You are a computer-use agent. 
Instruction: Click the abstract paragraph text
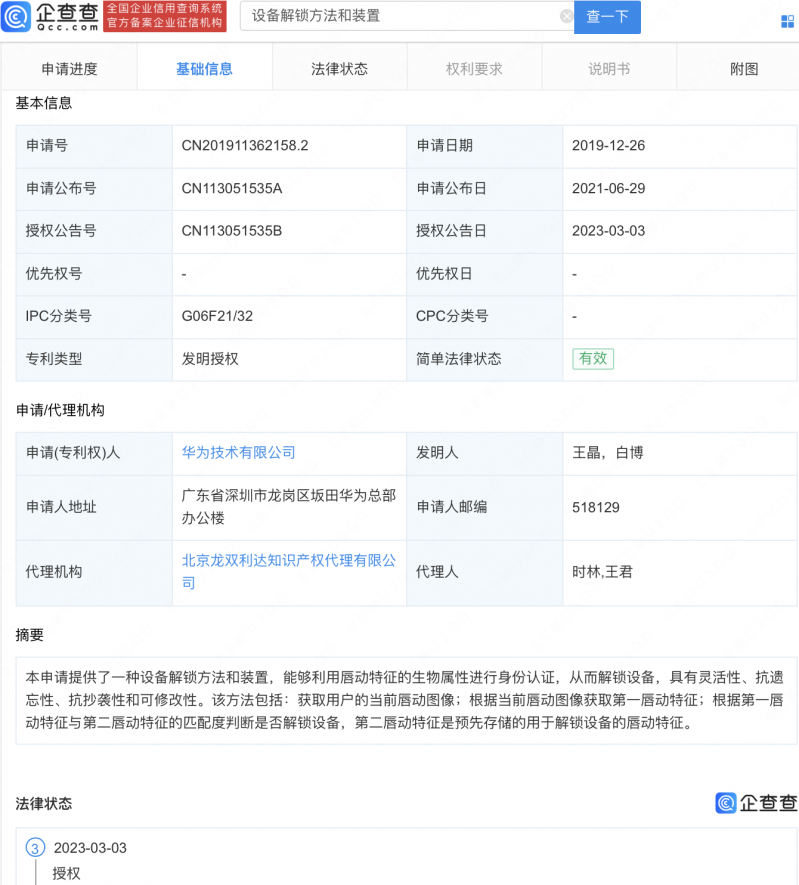click(405, 700)
